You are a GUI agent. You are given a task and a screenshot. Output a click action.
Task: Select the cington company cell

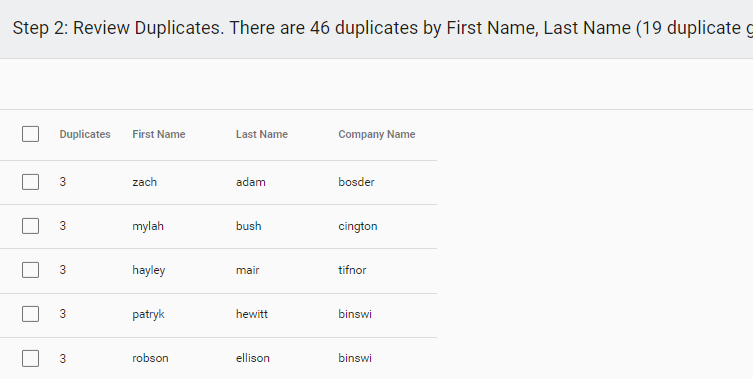pos(358,226)
